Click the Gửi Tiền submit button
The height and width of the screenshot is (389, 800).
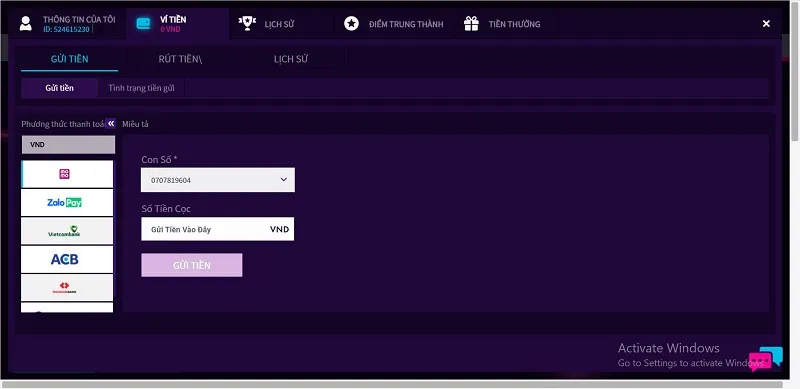click(192, 265)
